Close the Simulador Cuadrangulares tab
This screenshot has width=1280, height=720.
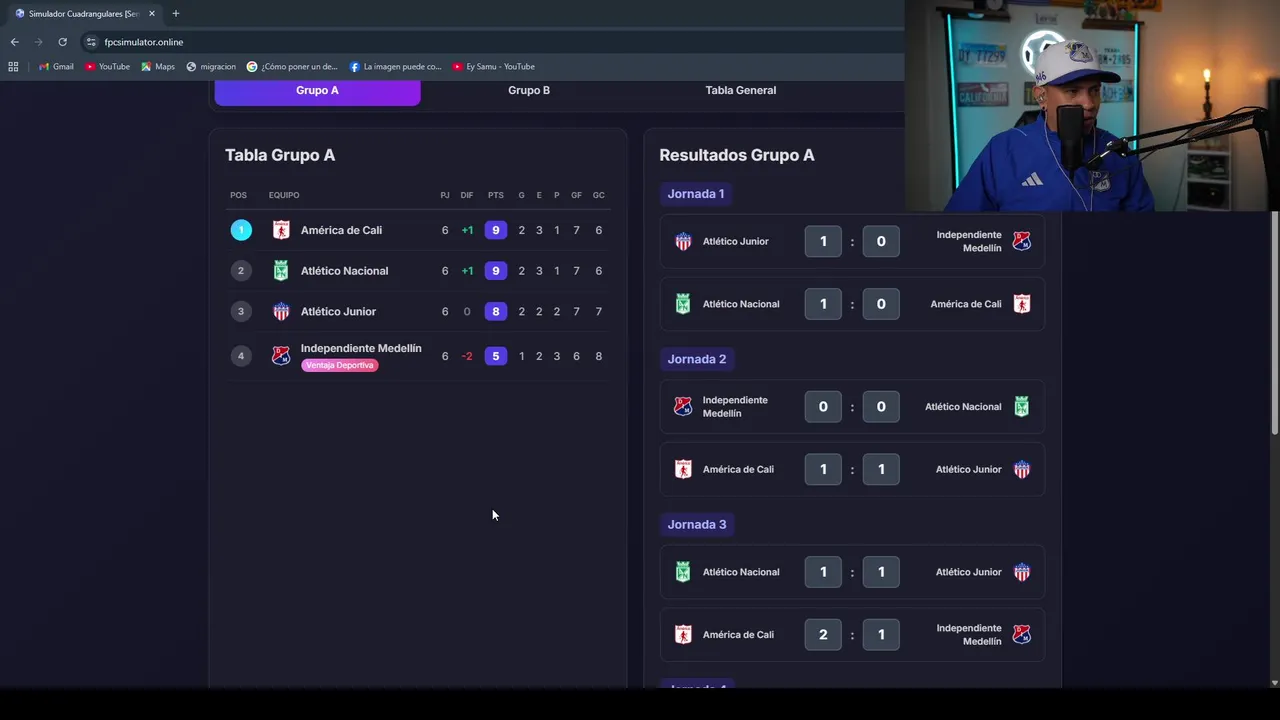[152, 14]
